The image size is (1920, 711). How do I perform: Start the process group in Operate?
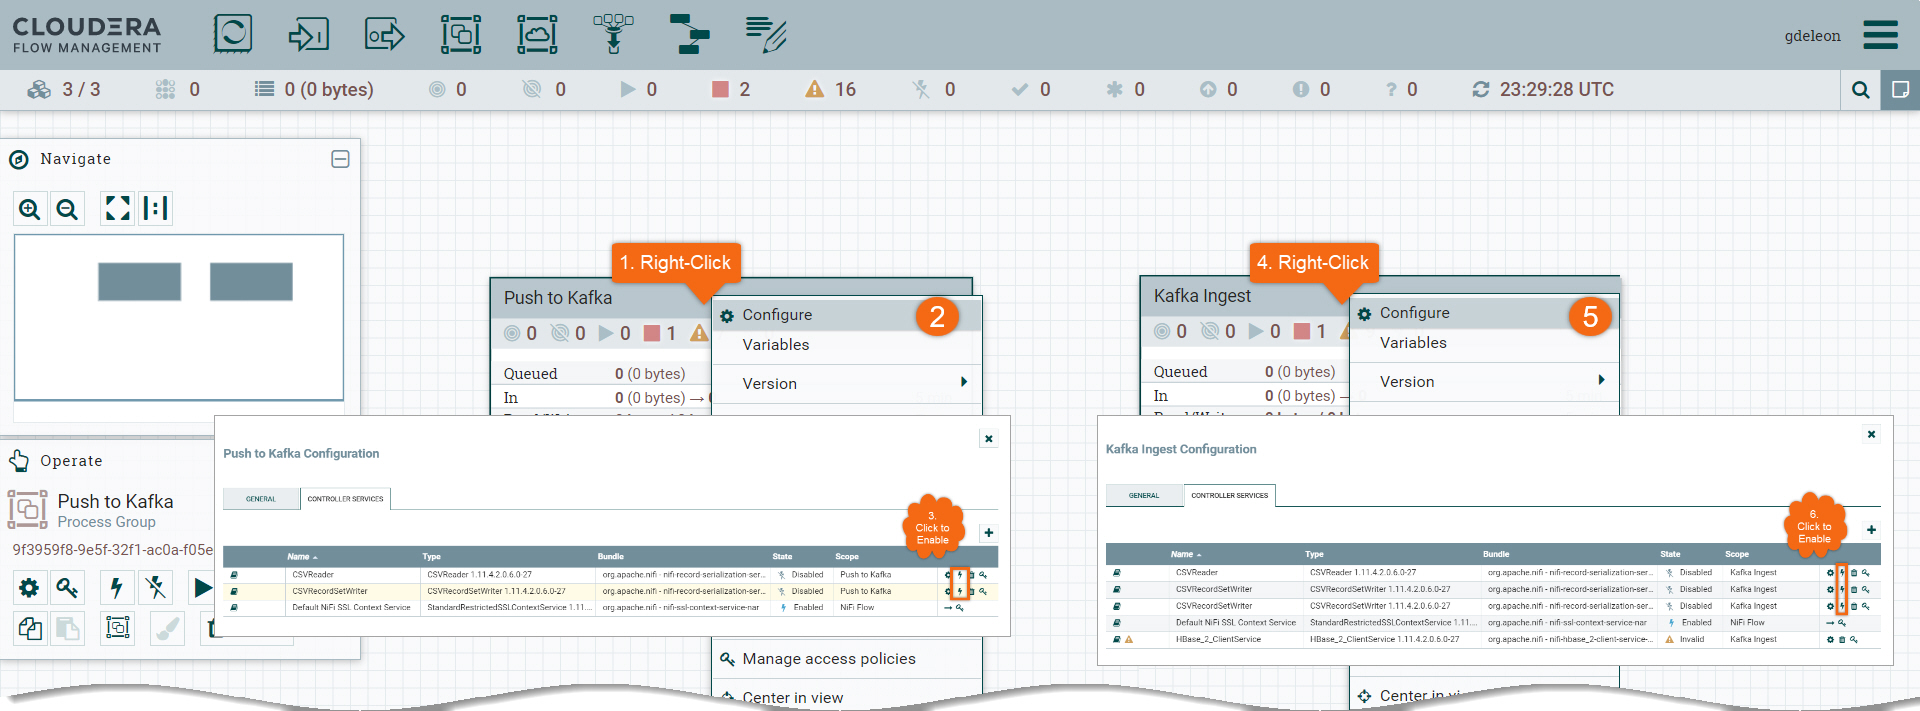click(202, 587)
